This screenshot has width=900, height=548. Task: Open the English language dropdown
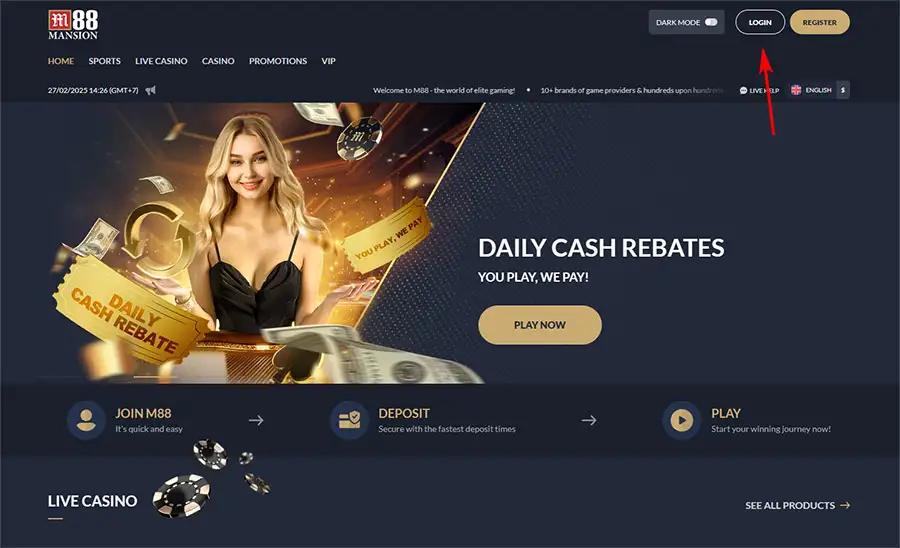pos(812,90)
